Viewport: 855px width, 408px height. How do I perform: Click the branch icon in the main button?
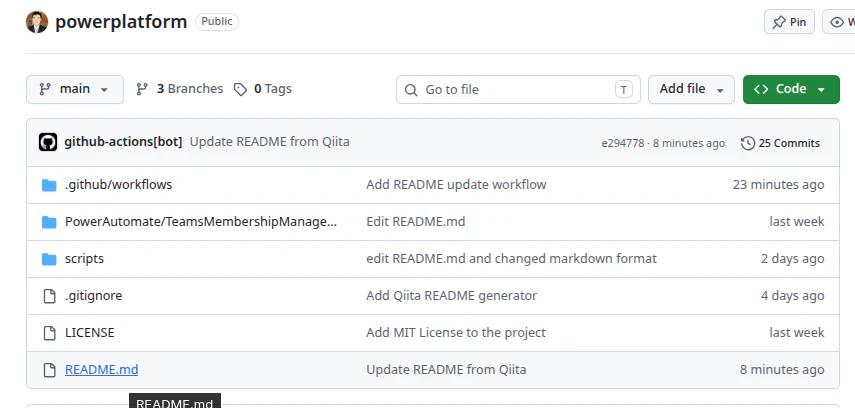45,89
